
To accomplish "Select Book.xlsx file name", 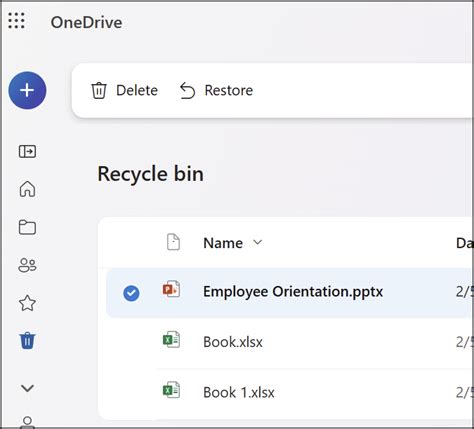I will pyautogui.click(x=233, y=342).
